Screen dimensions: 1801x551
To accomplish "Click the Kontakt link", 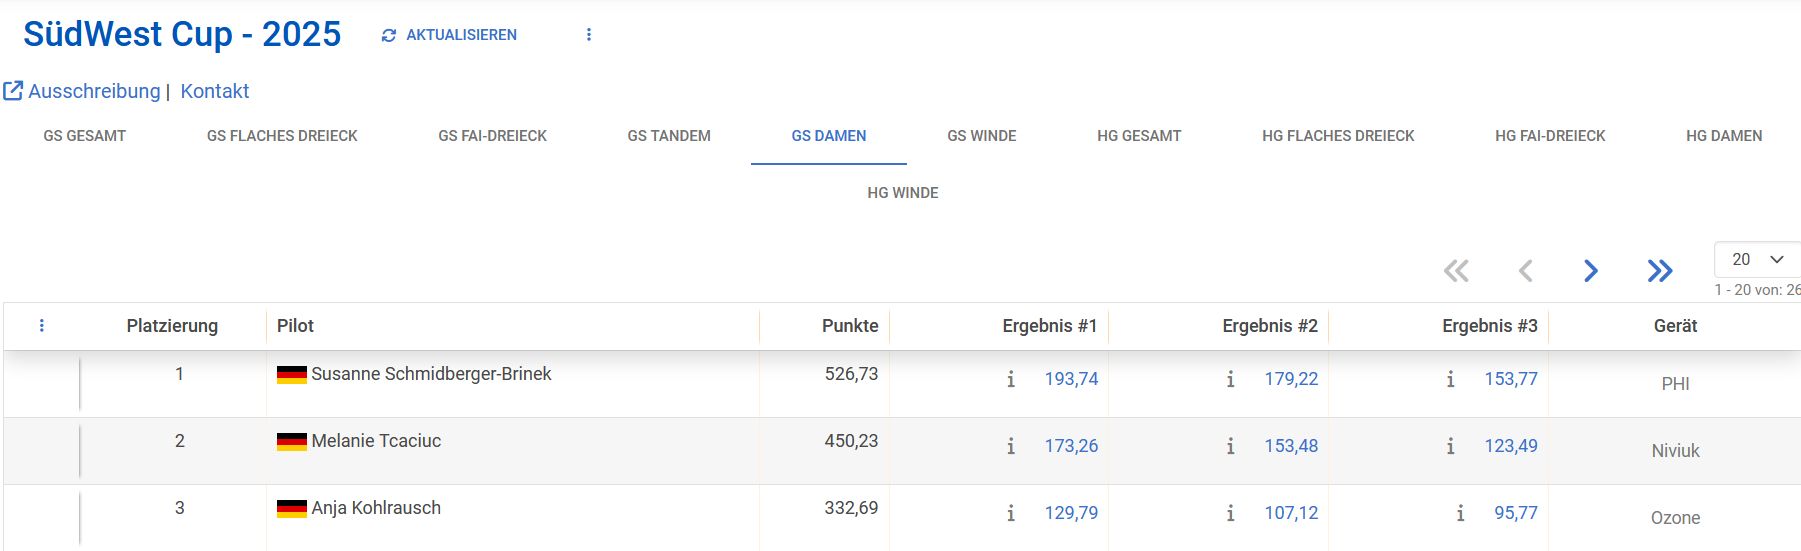I will point(215,91).
